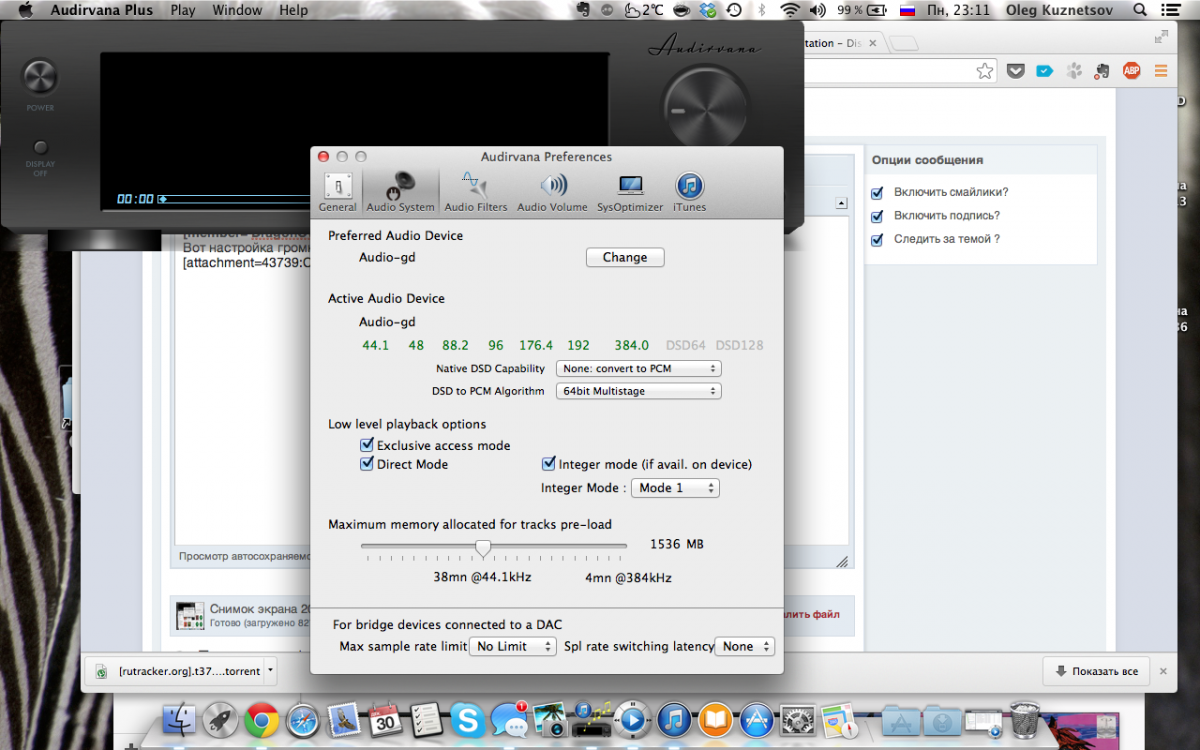Open Skype from the Dock

[x=468, y=720]
